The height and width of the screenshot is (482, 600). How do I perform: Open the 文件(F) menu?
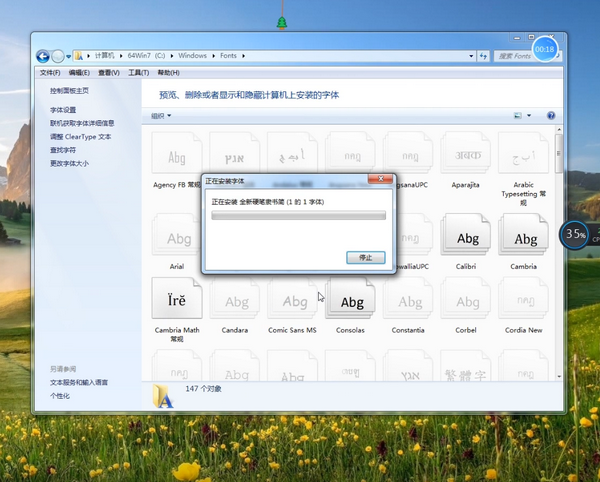(x=50, y=73)
